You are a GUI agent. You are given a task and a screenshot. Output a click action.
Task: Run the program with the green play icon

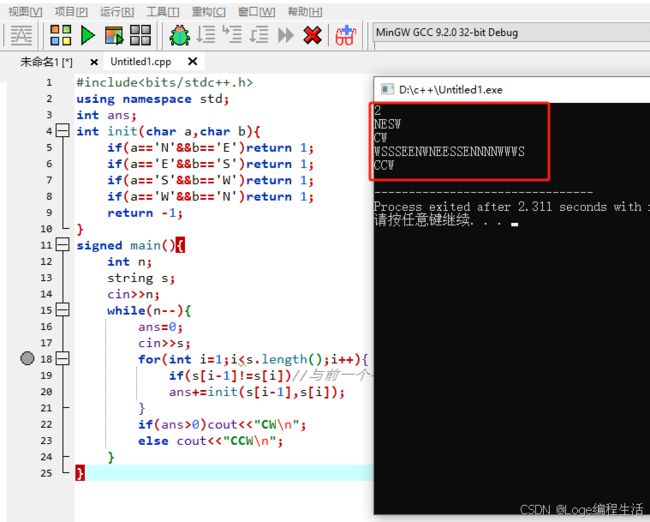pos(87,35)
